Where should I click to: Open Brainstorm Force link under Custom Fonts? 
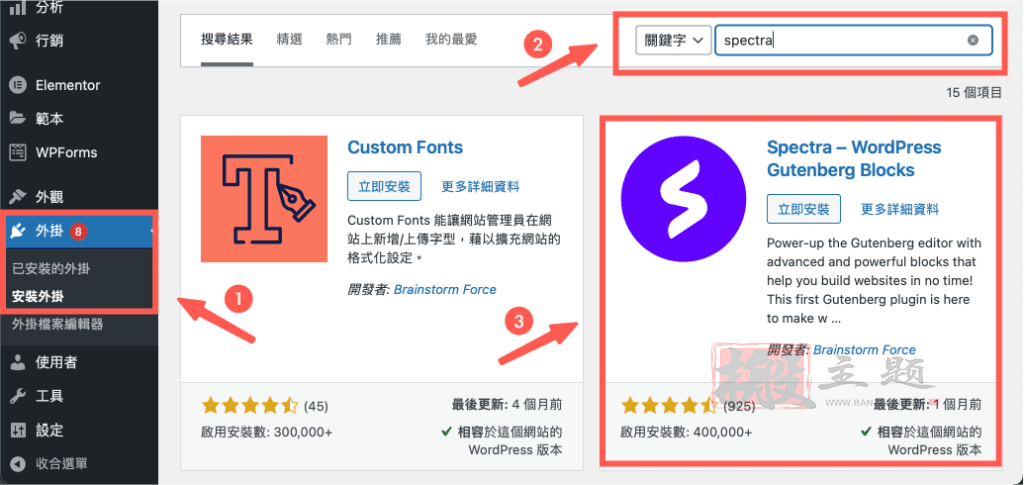tap(445, 289)
